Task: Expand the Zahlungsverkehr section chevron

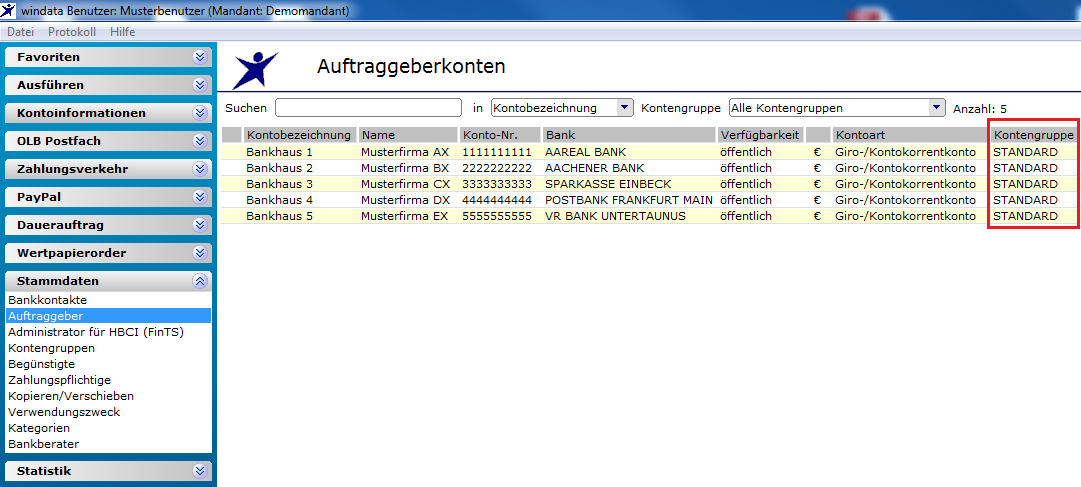Action: tap(200, 169)
